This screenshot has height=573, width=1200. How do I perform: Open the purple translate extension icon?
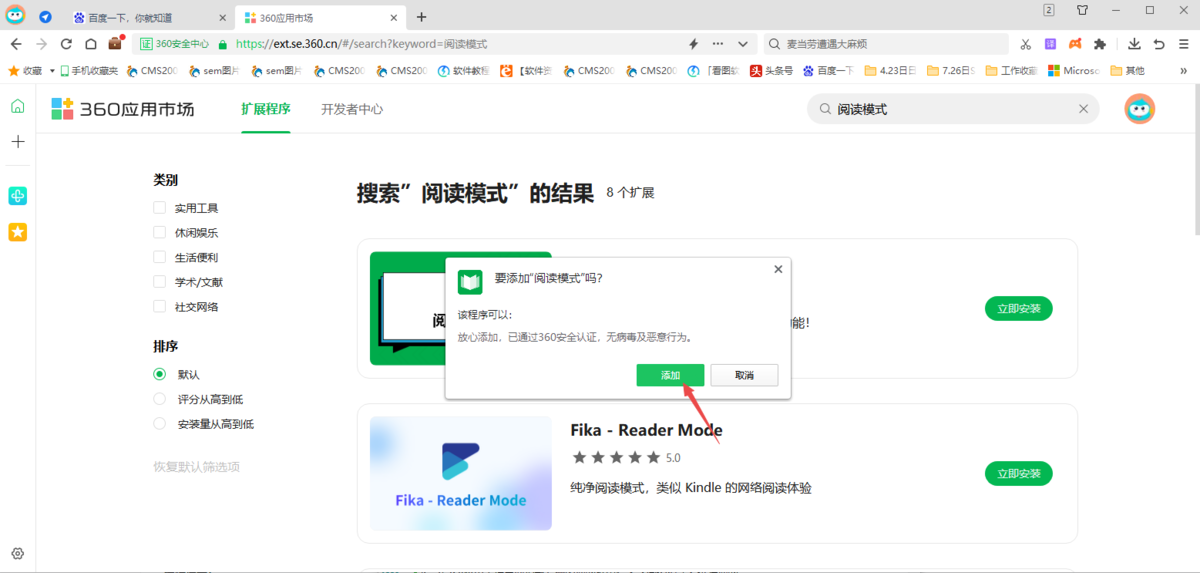pos(1050,44)
